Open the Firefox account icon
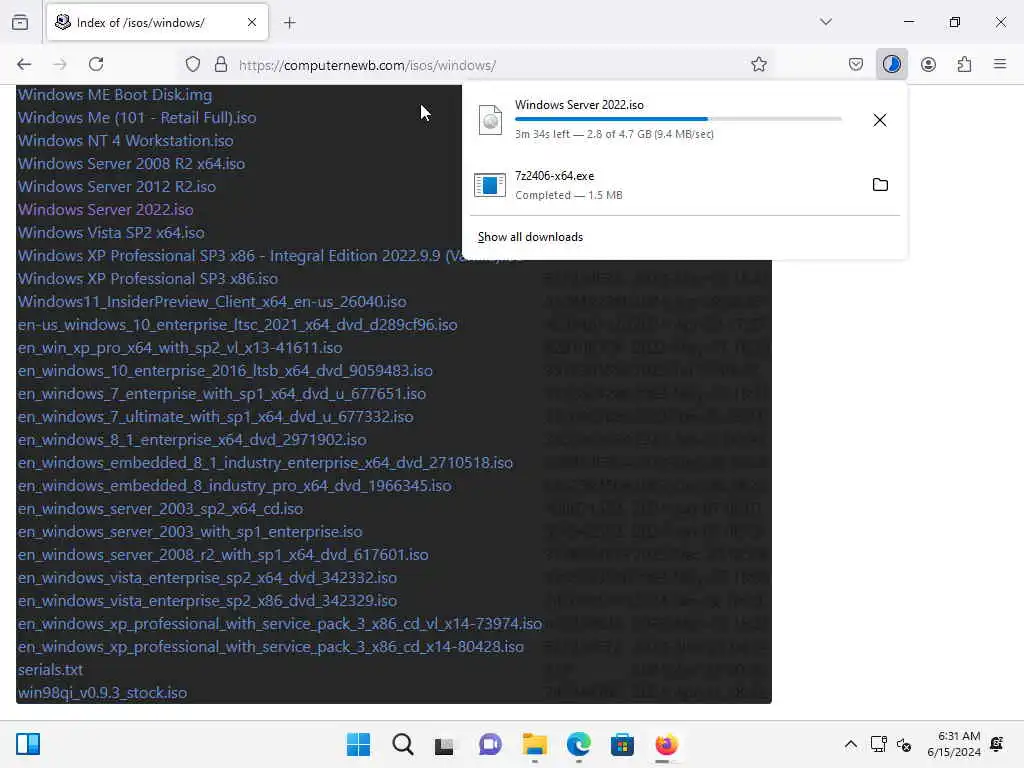The image size is (1024, 768). (929, 64)
